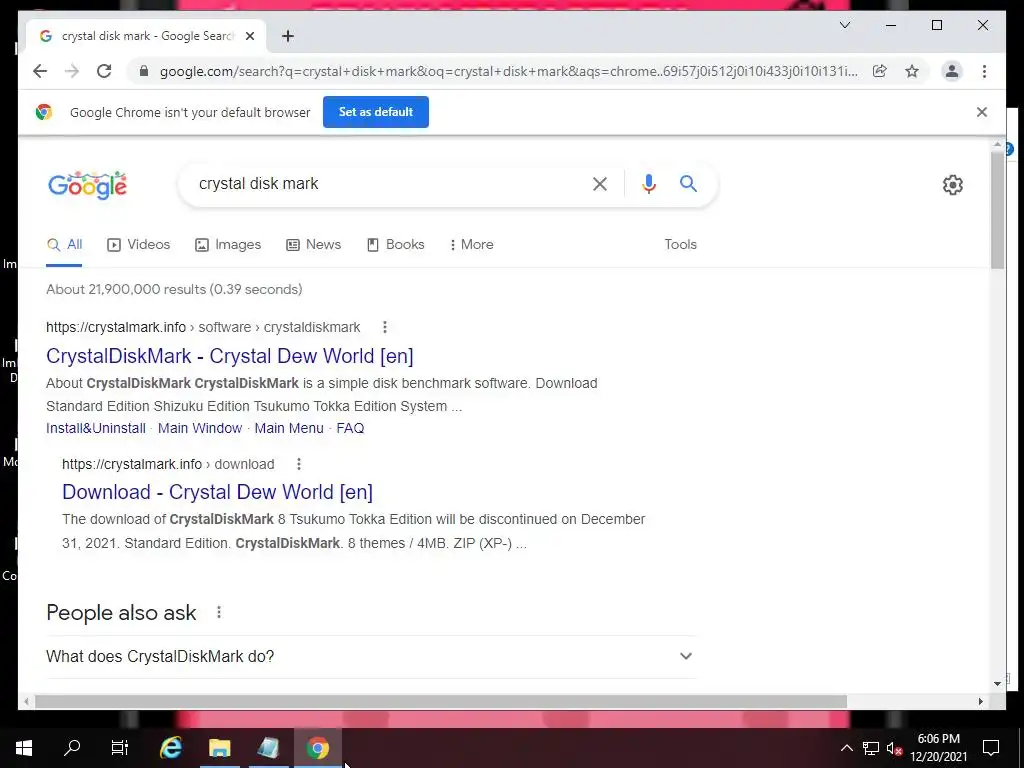Click the muted volume tray icon
The image size is (1024, 768).
click(x=894, y=748)
